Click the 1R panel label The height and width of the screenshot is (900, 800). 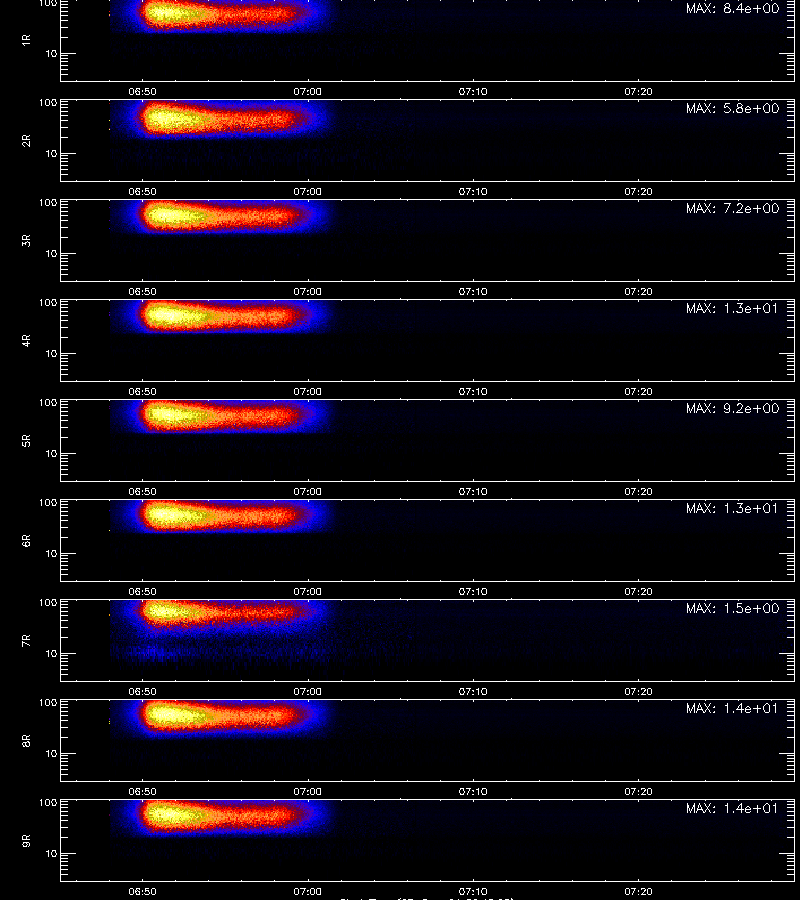coord(26,40)
